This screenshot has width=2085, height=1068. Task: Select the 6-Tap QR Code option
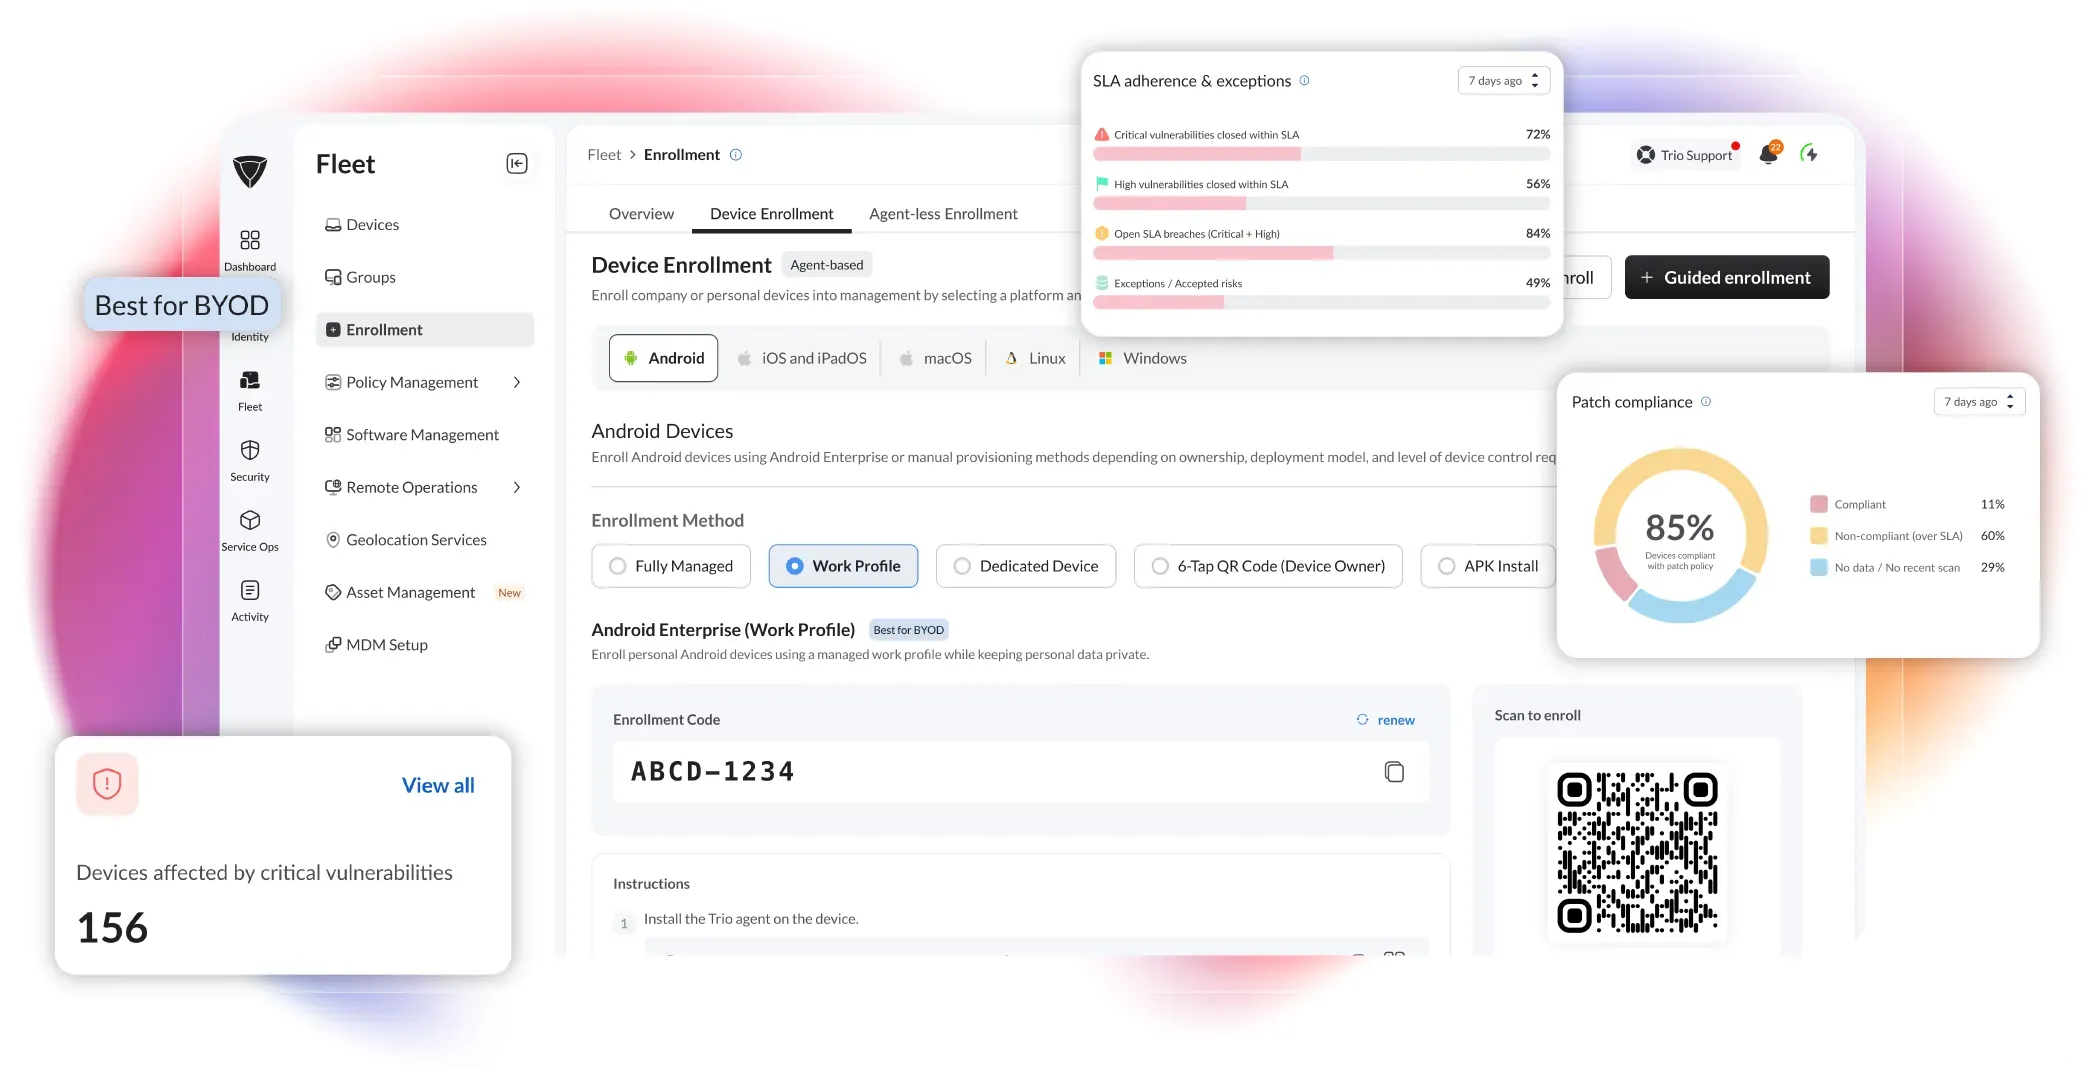pyautogui.click(x=1268, y=566)
